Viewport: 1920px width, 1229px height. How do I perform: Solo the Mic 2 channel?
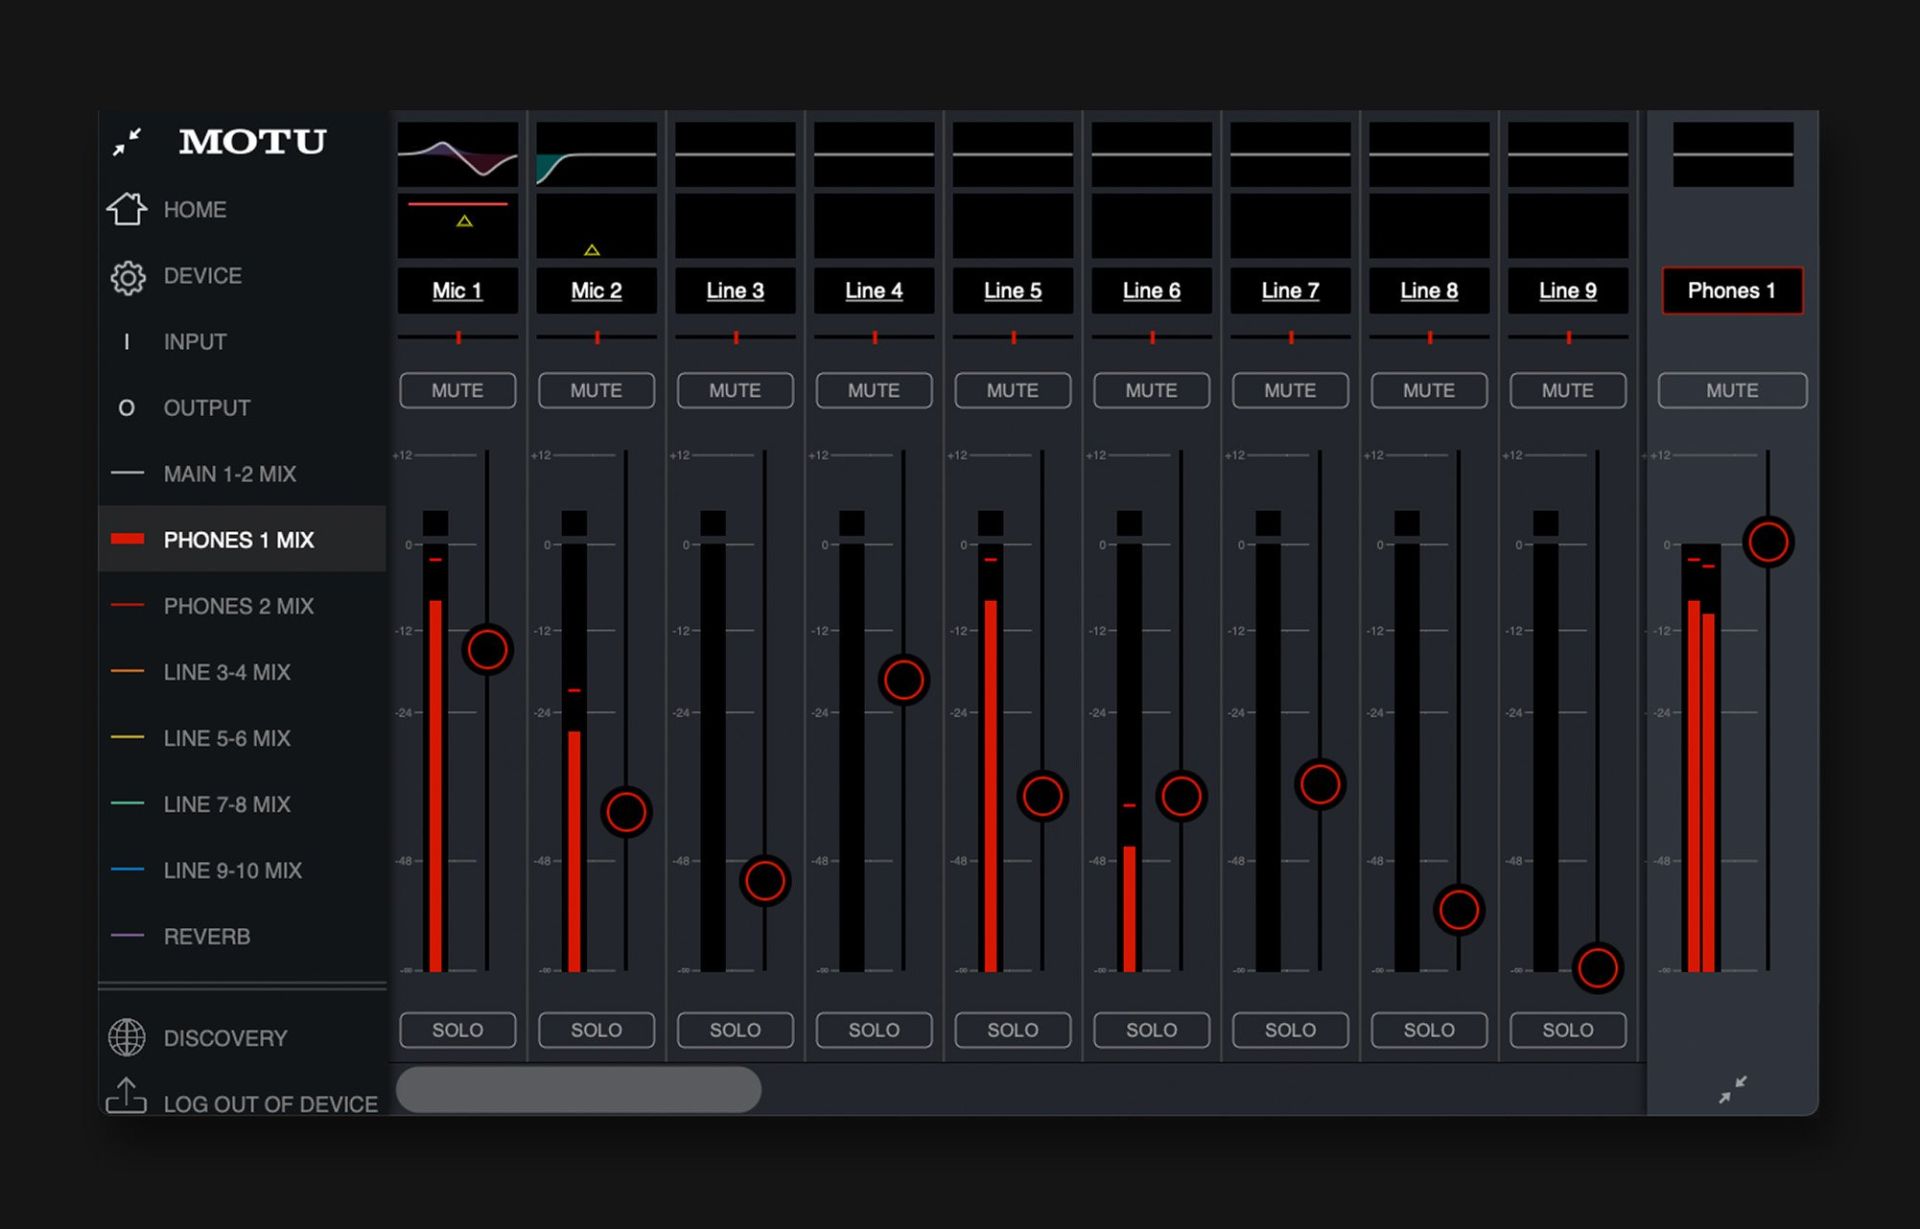coord(597,1030)
